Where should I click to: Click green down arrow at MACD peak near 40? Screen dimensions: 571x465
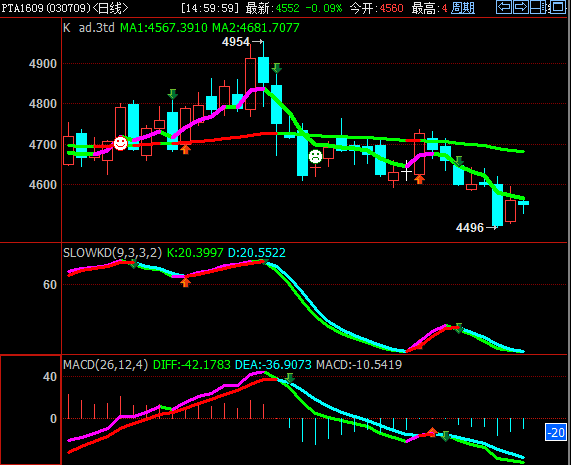click(290, 378)
